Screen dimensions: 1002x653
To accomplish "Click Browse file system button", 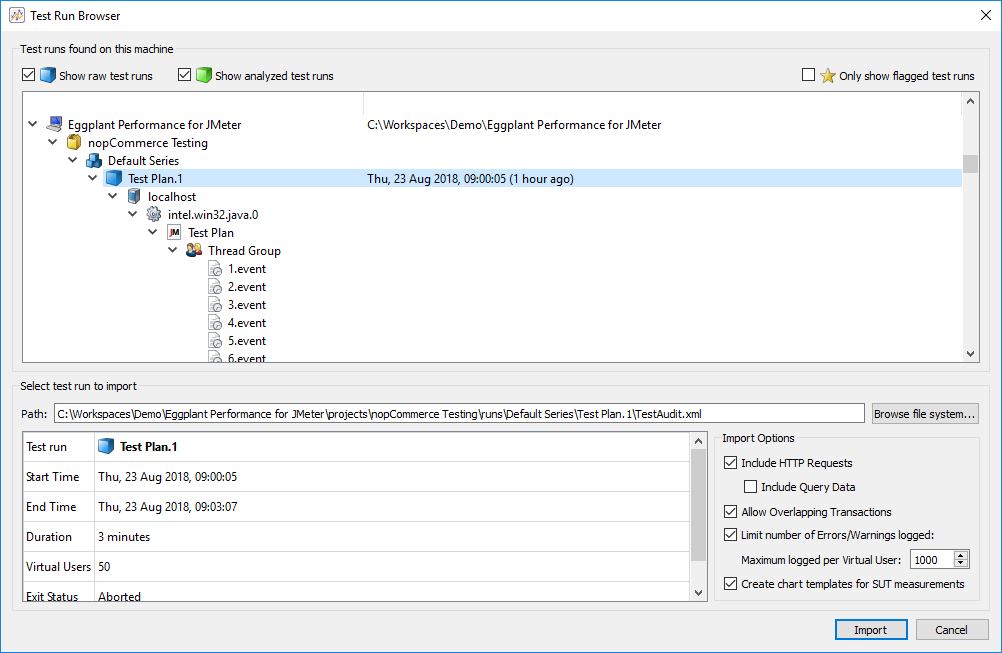I will (x=925, y=414).
